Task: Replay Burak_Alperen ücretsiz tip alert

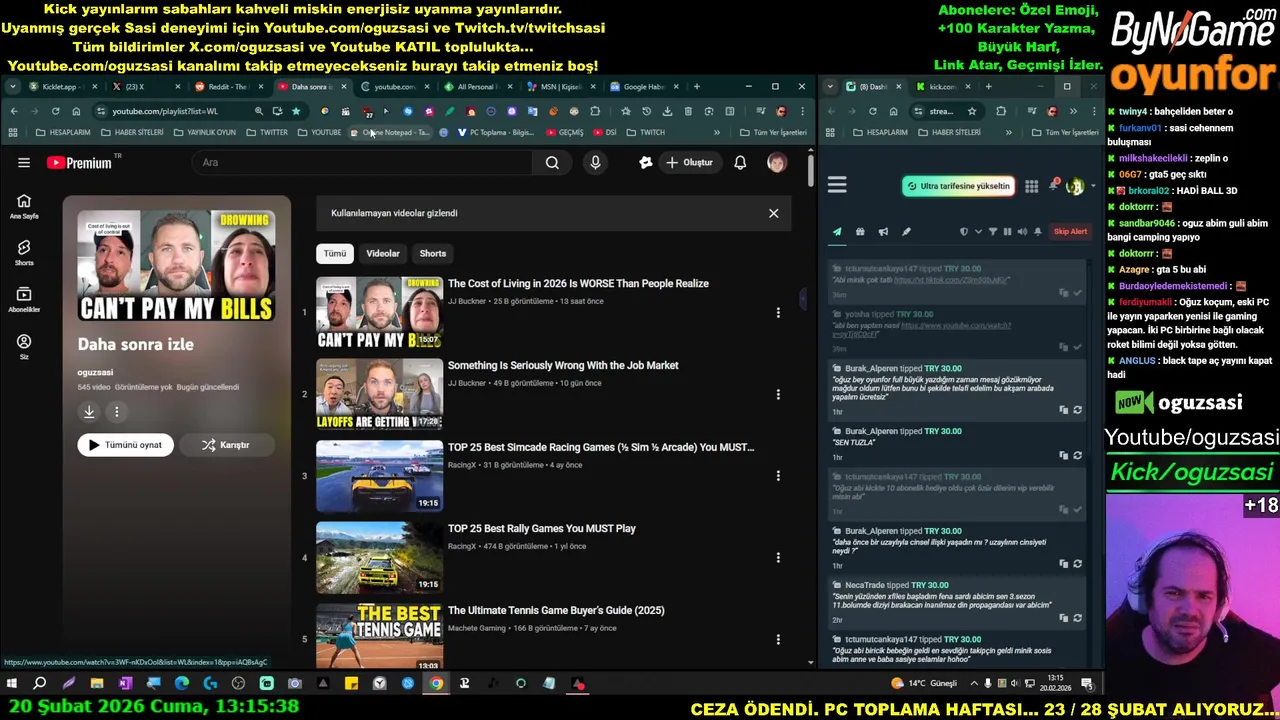Action: coord(1077,410)
